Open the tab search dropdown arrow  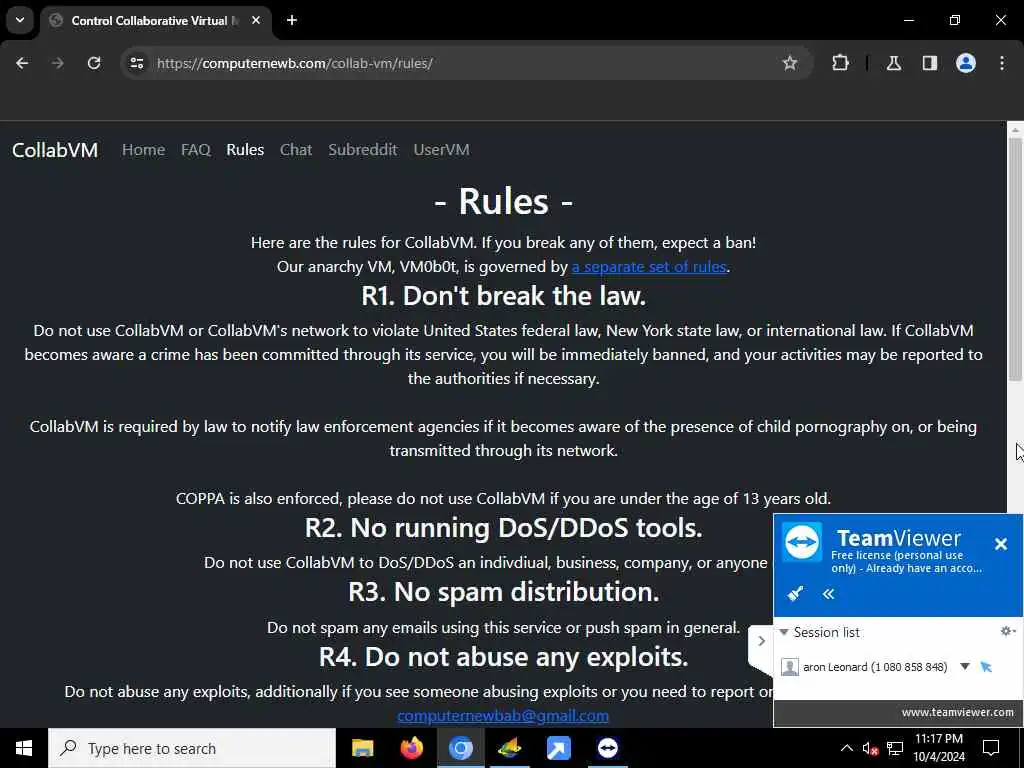(20, 20)
